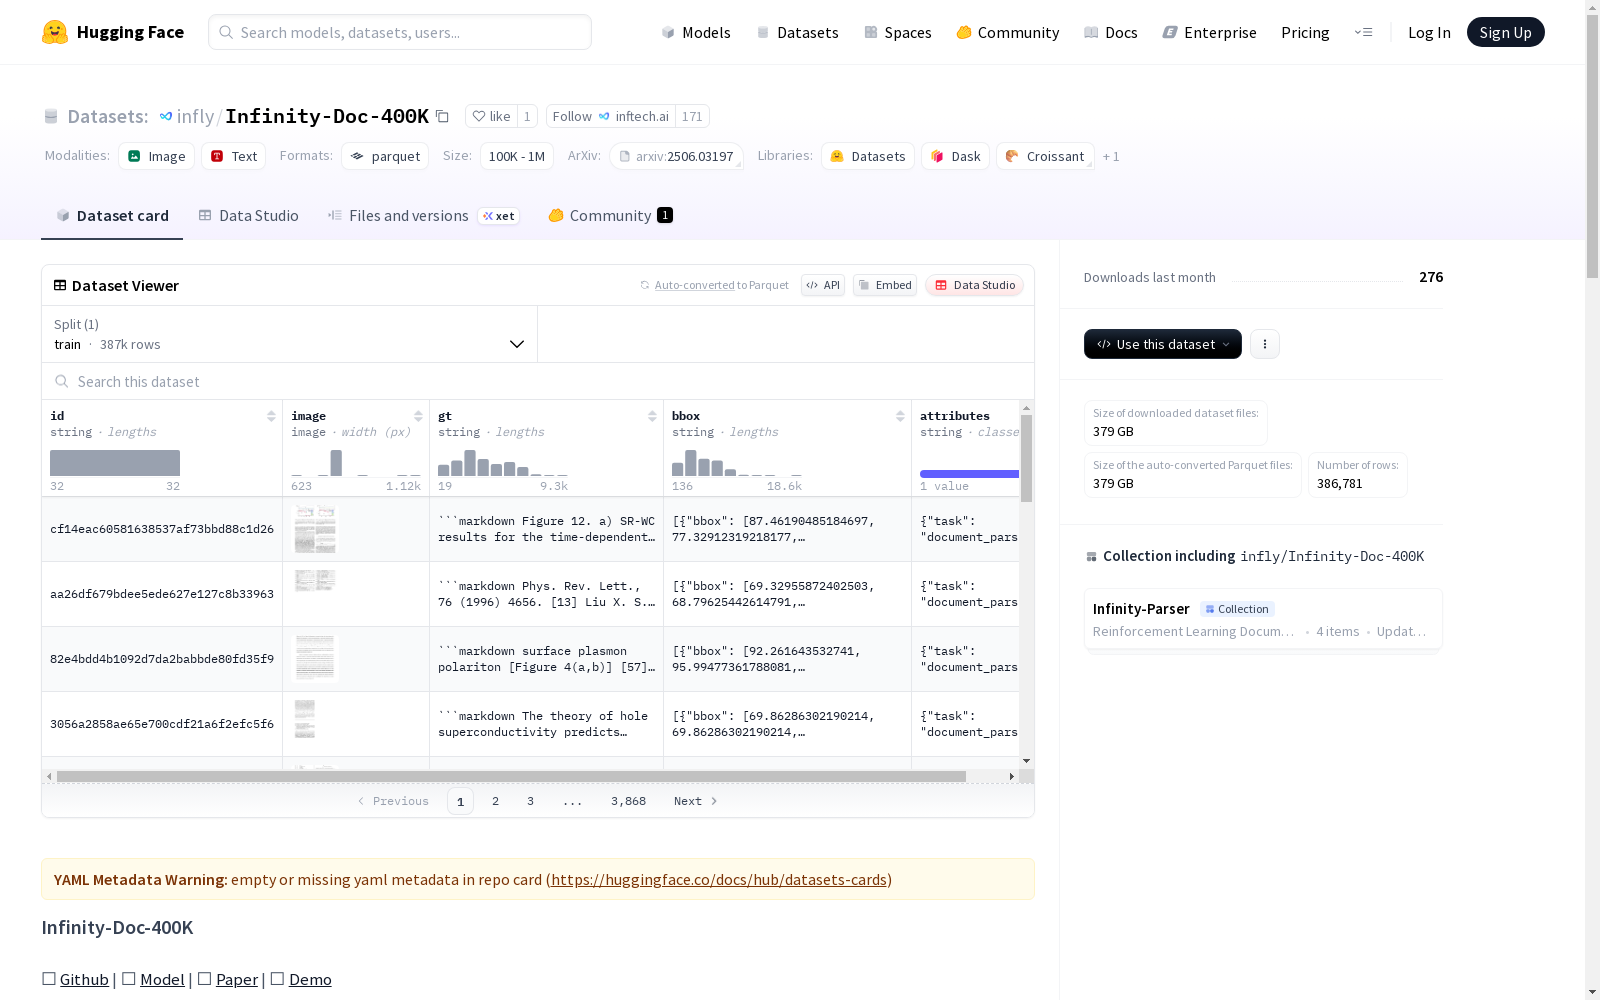This screenshot has width=1600, height=1000.
Task: Open the Infinity-Parser collection card
Action: pos(1263,619)
